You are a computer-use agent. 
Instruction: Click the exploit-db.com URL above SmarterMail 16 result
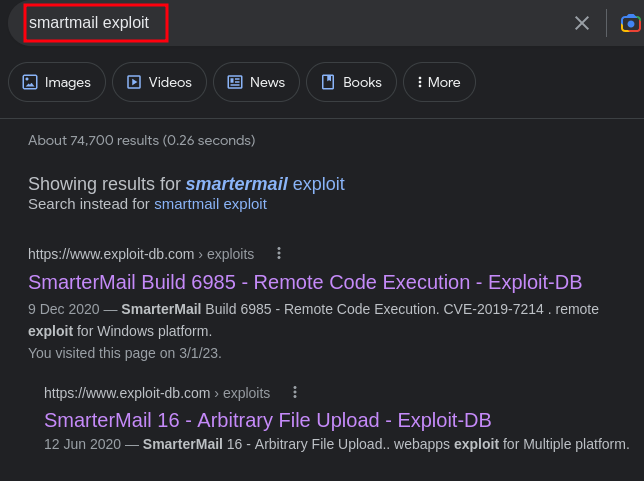(x=157, y=393)
